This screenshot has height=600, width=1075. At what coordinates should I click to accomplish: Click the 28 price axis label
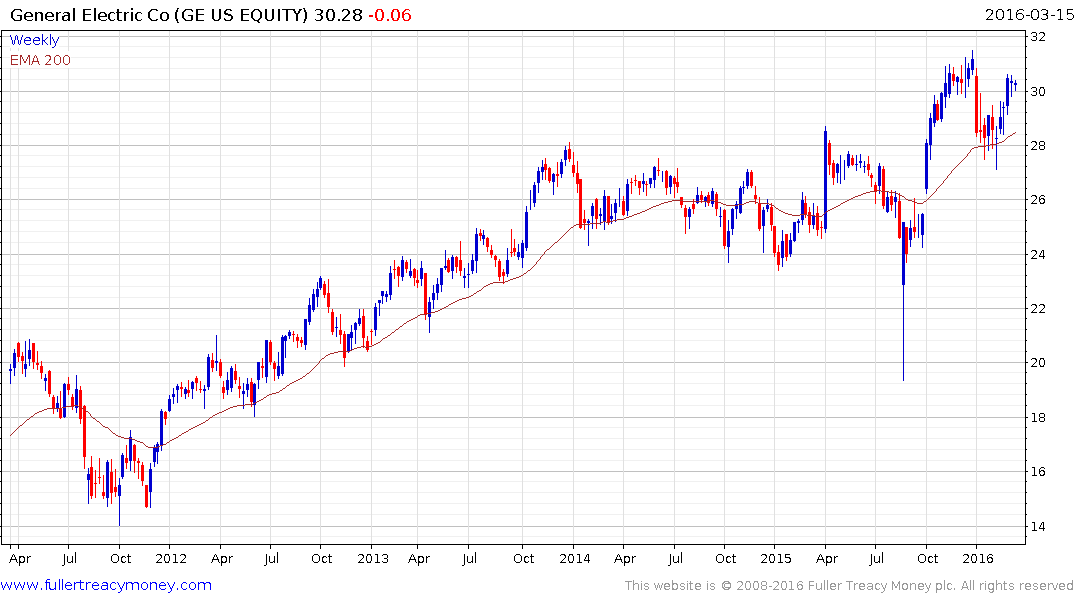pyautogui.click(x=1038, y=145)
